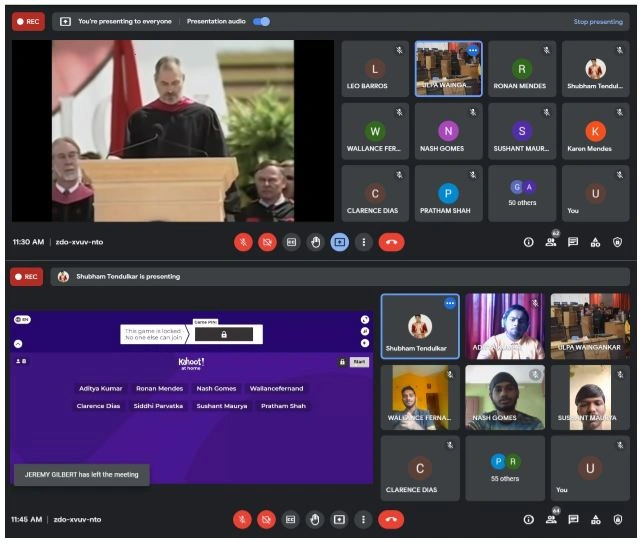641x543 pixels.
Task: Open meeting details in 11:45 AM meeting
Action: tap(529, 520)
